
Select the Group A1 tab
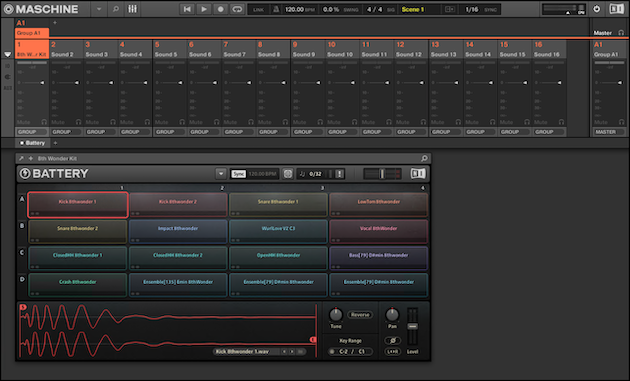point(32,33)
